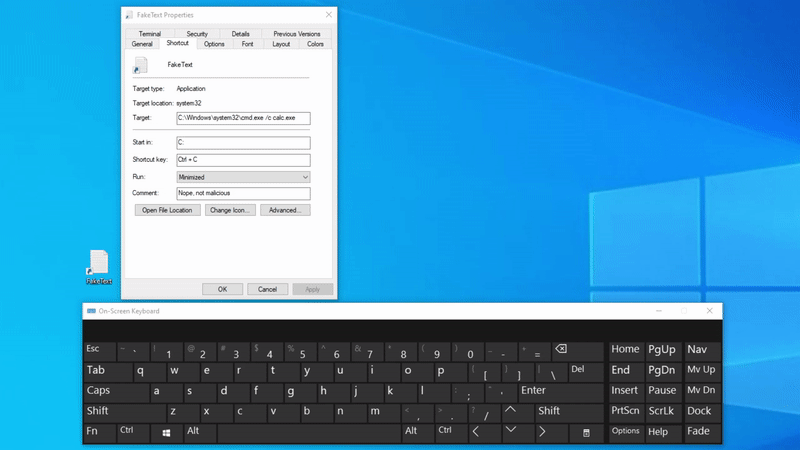The image size is (800, 450).
Task: Tap the End key
Action: point(626,371)
